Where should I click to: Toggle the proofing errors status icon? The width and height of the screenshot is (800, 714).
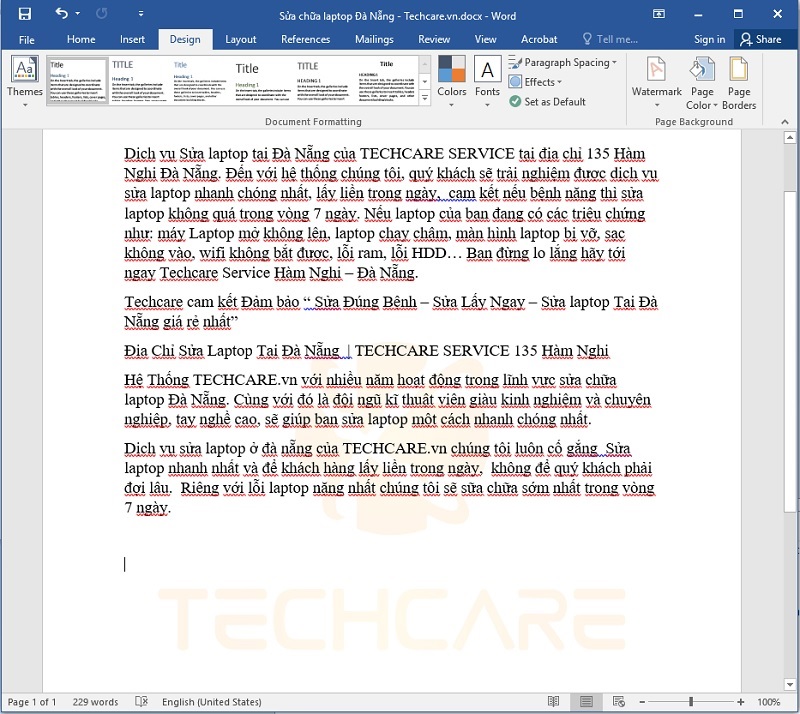tap(142, 702)
